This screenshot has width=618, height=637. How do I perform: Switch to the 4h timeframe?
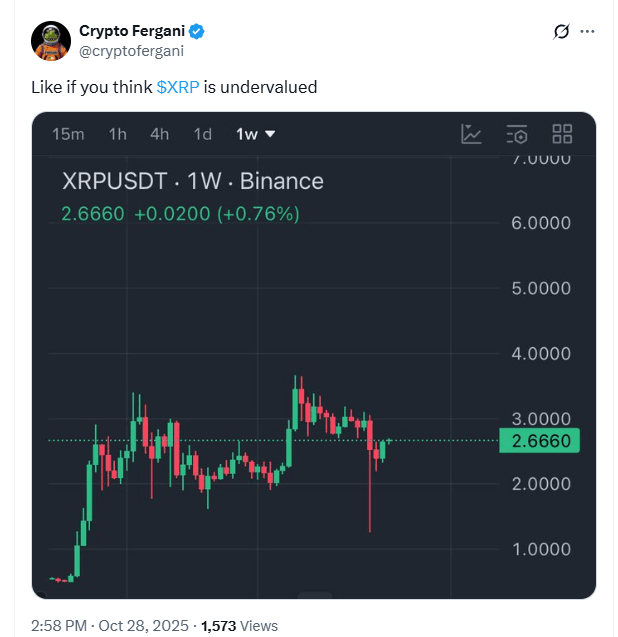159,134
